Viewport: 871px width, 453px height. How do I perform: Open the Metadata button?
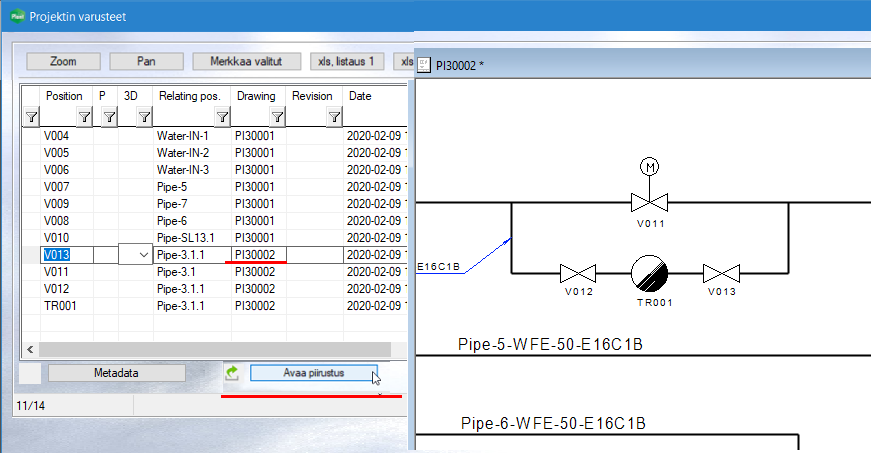click(116, 373)
